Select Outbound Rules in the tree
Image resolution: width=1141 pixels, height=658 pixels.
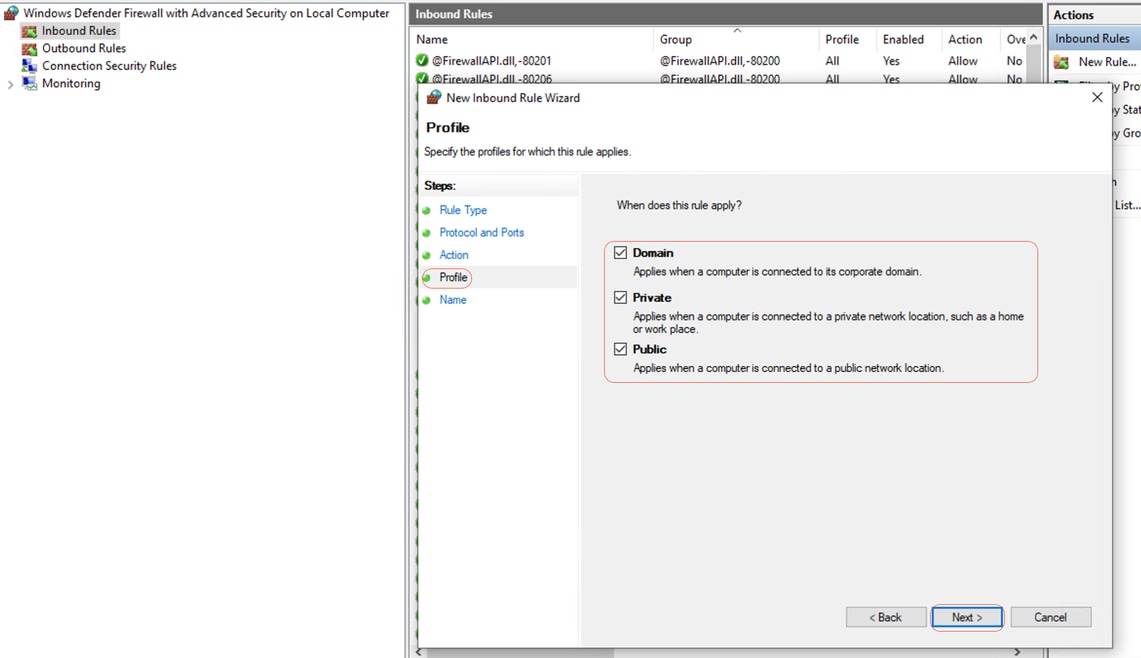point(84,49)
